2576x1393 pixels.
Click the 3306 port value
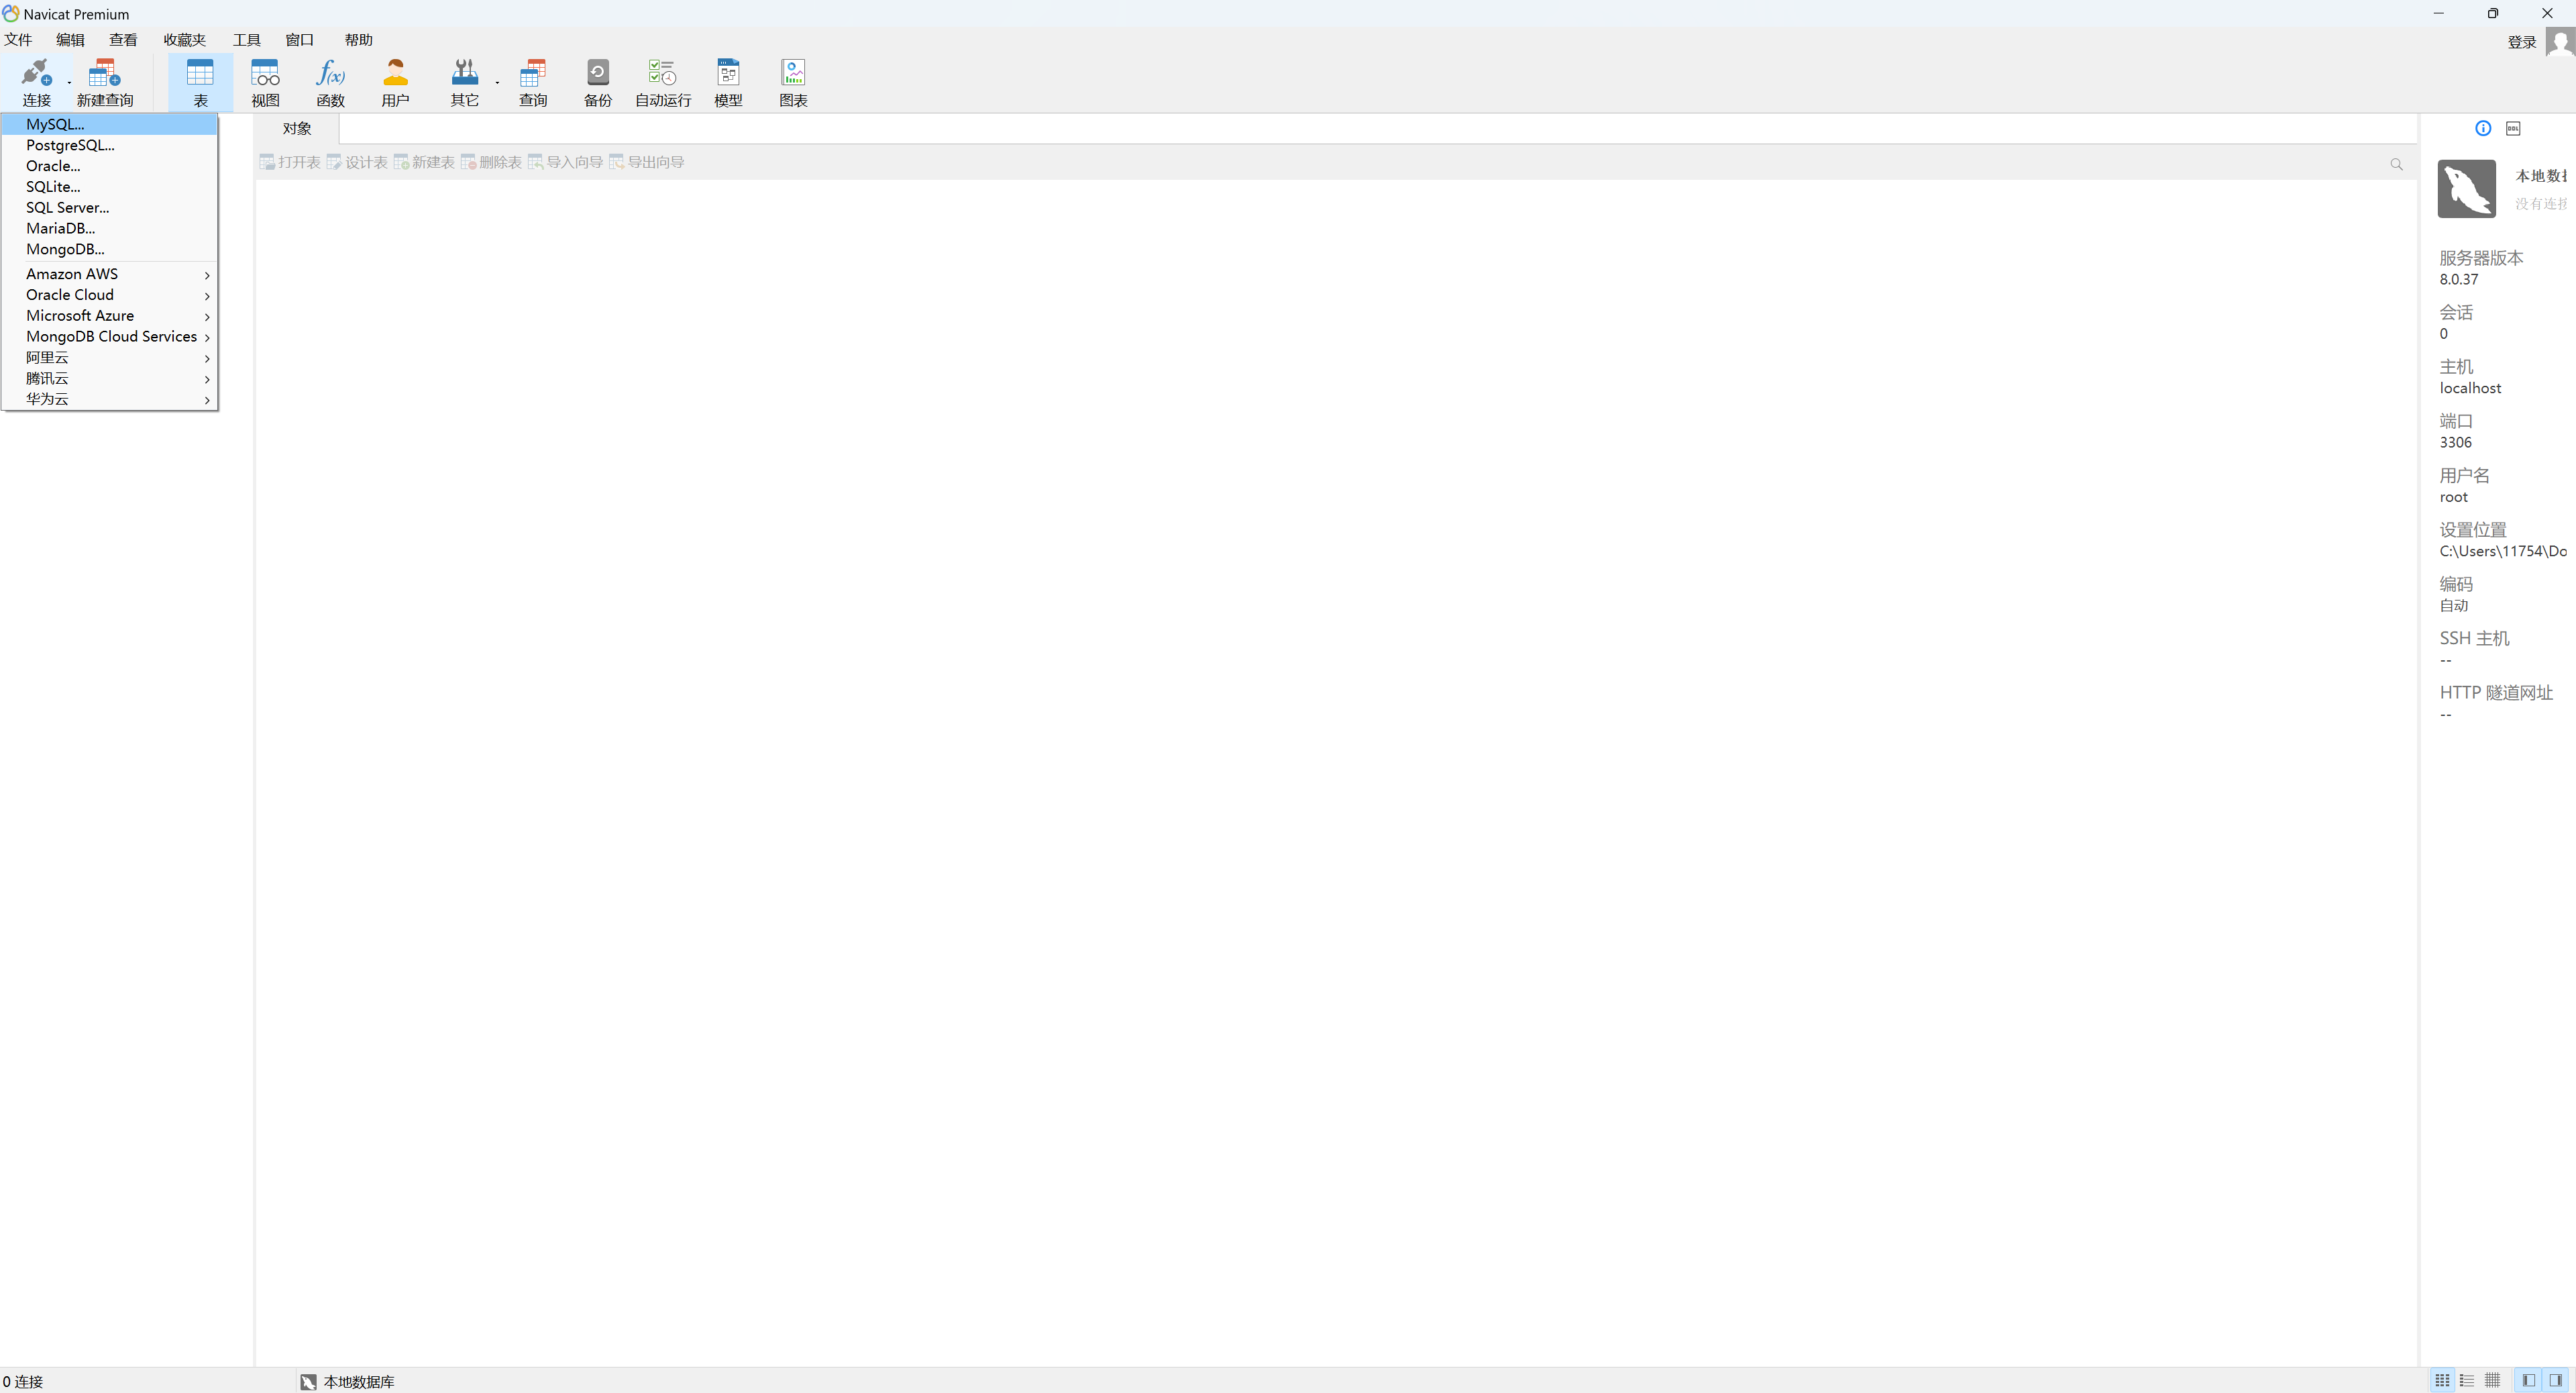pos(2455,442)
